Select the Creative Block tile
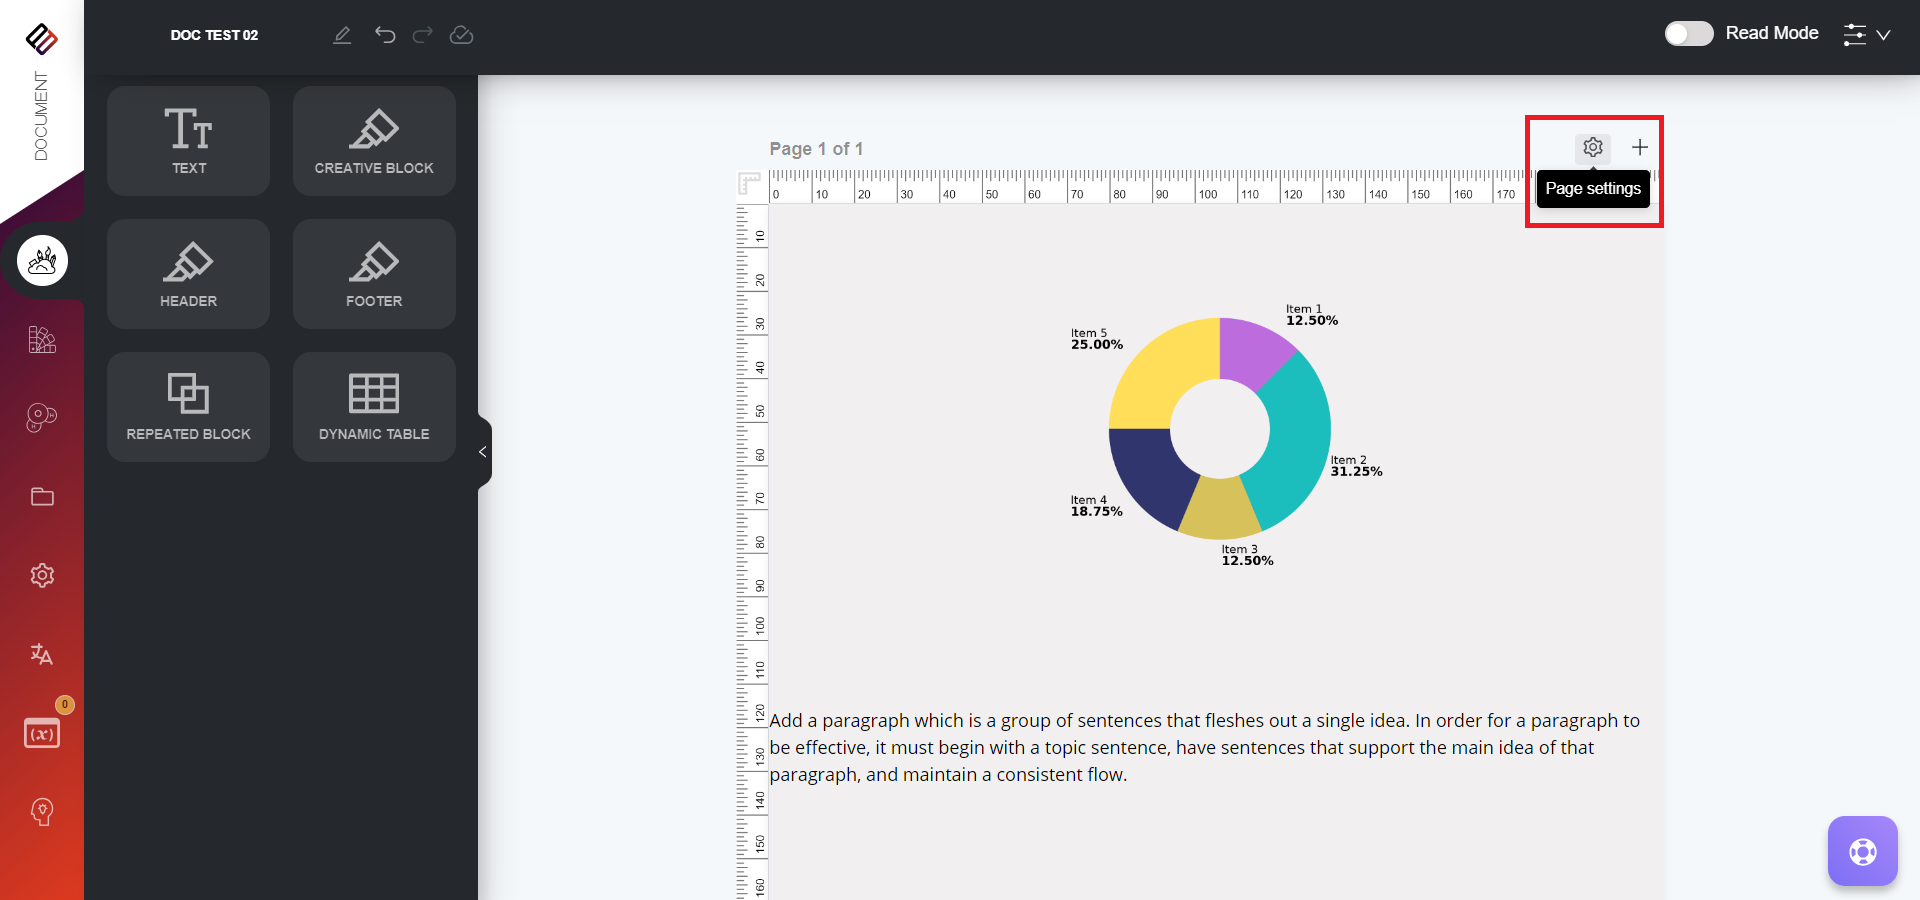1920x900 pixels. pos(374,141)
